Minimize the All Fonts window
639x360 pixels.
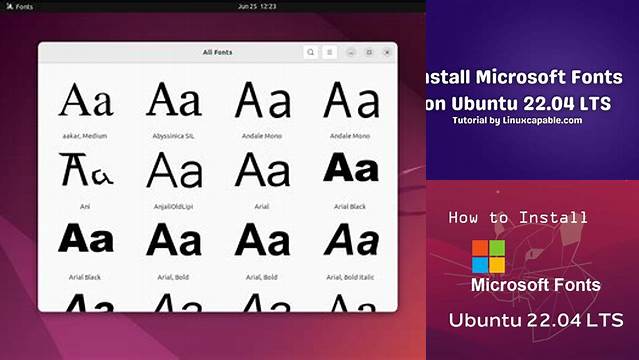coord(351,52)
